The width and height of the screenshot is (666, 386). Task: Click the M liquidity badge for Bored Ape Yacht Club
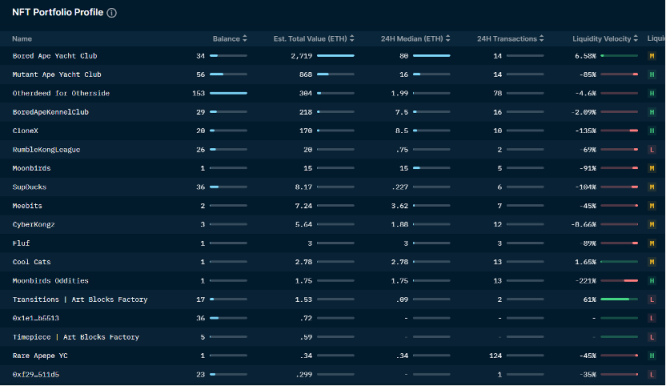652,56
